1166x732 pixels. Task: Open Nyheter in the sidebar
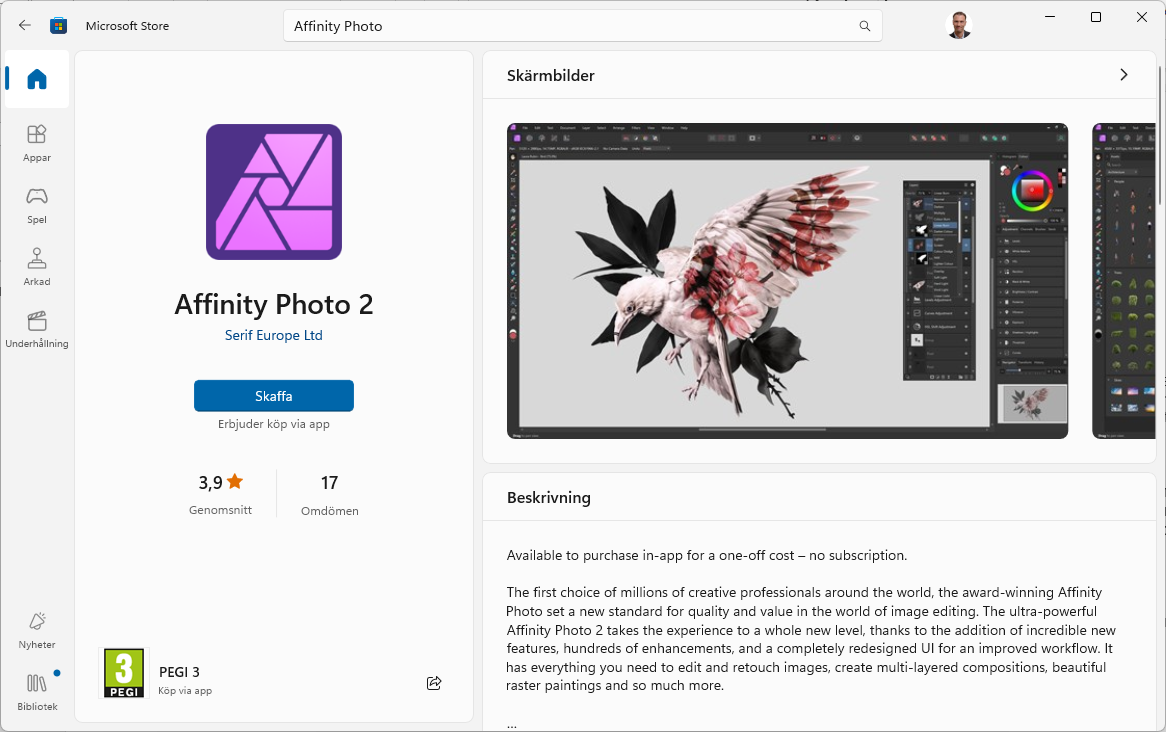(37, 630)
